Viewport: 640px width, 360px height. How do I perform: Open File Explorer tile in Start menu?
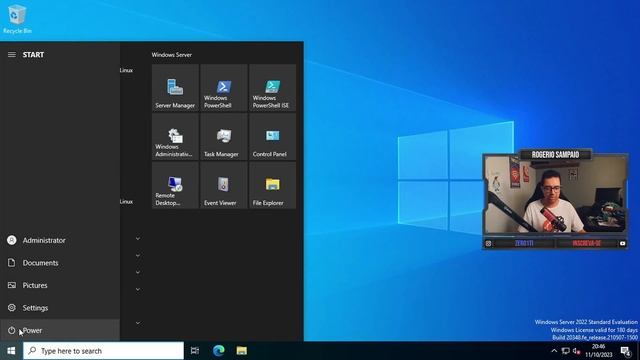(x=272, y=185)
